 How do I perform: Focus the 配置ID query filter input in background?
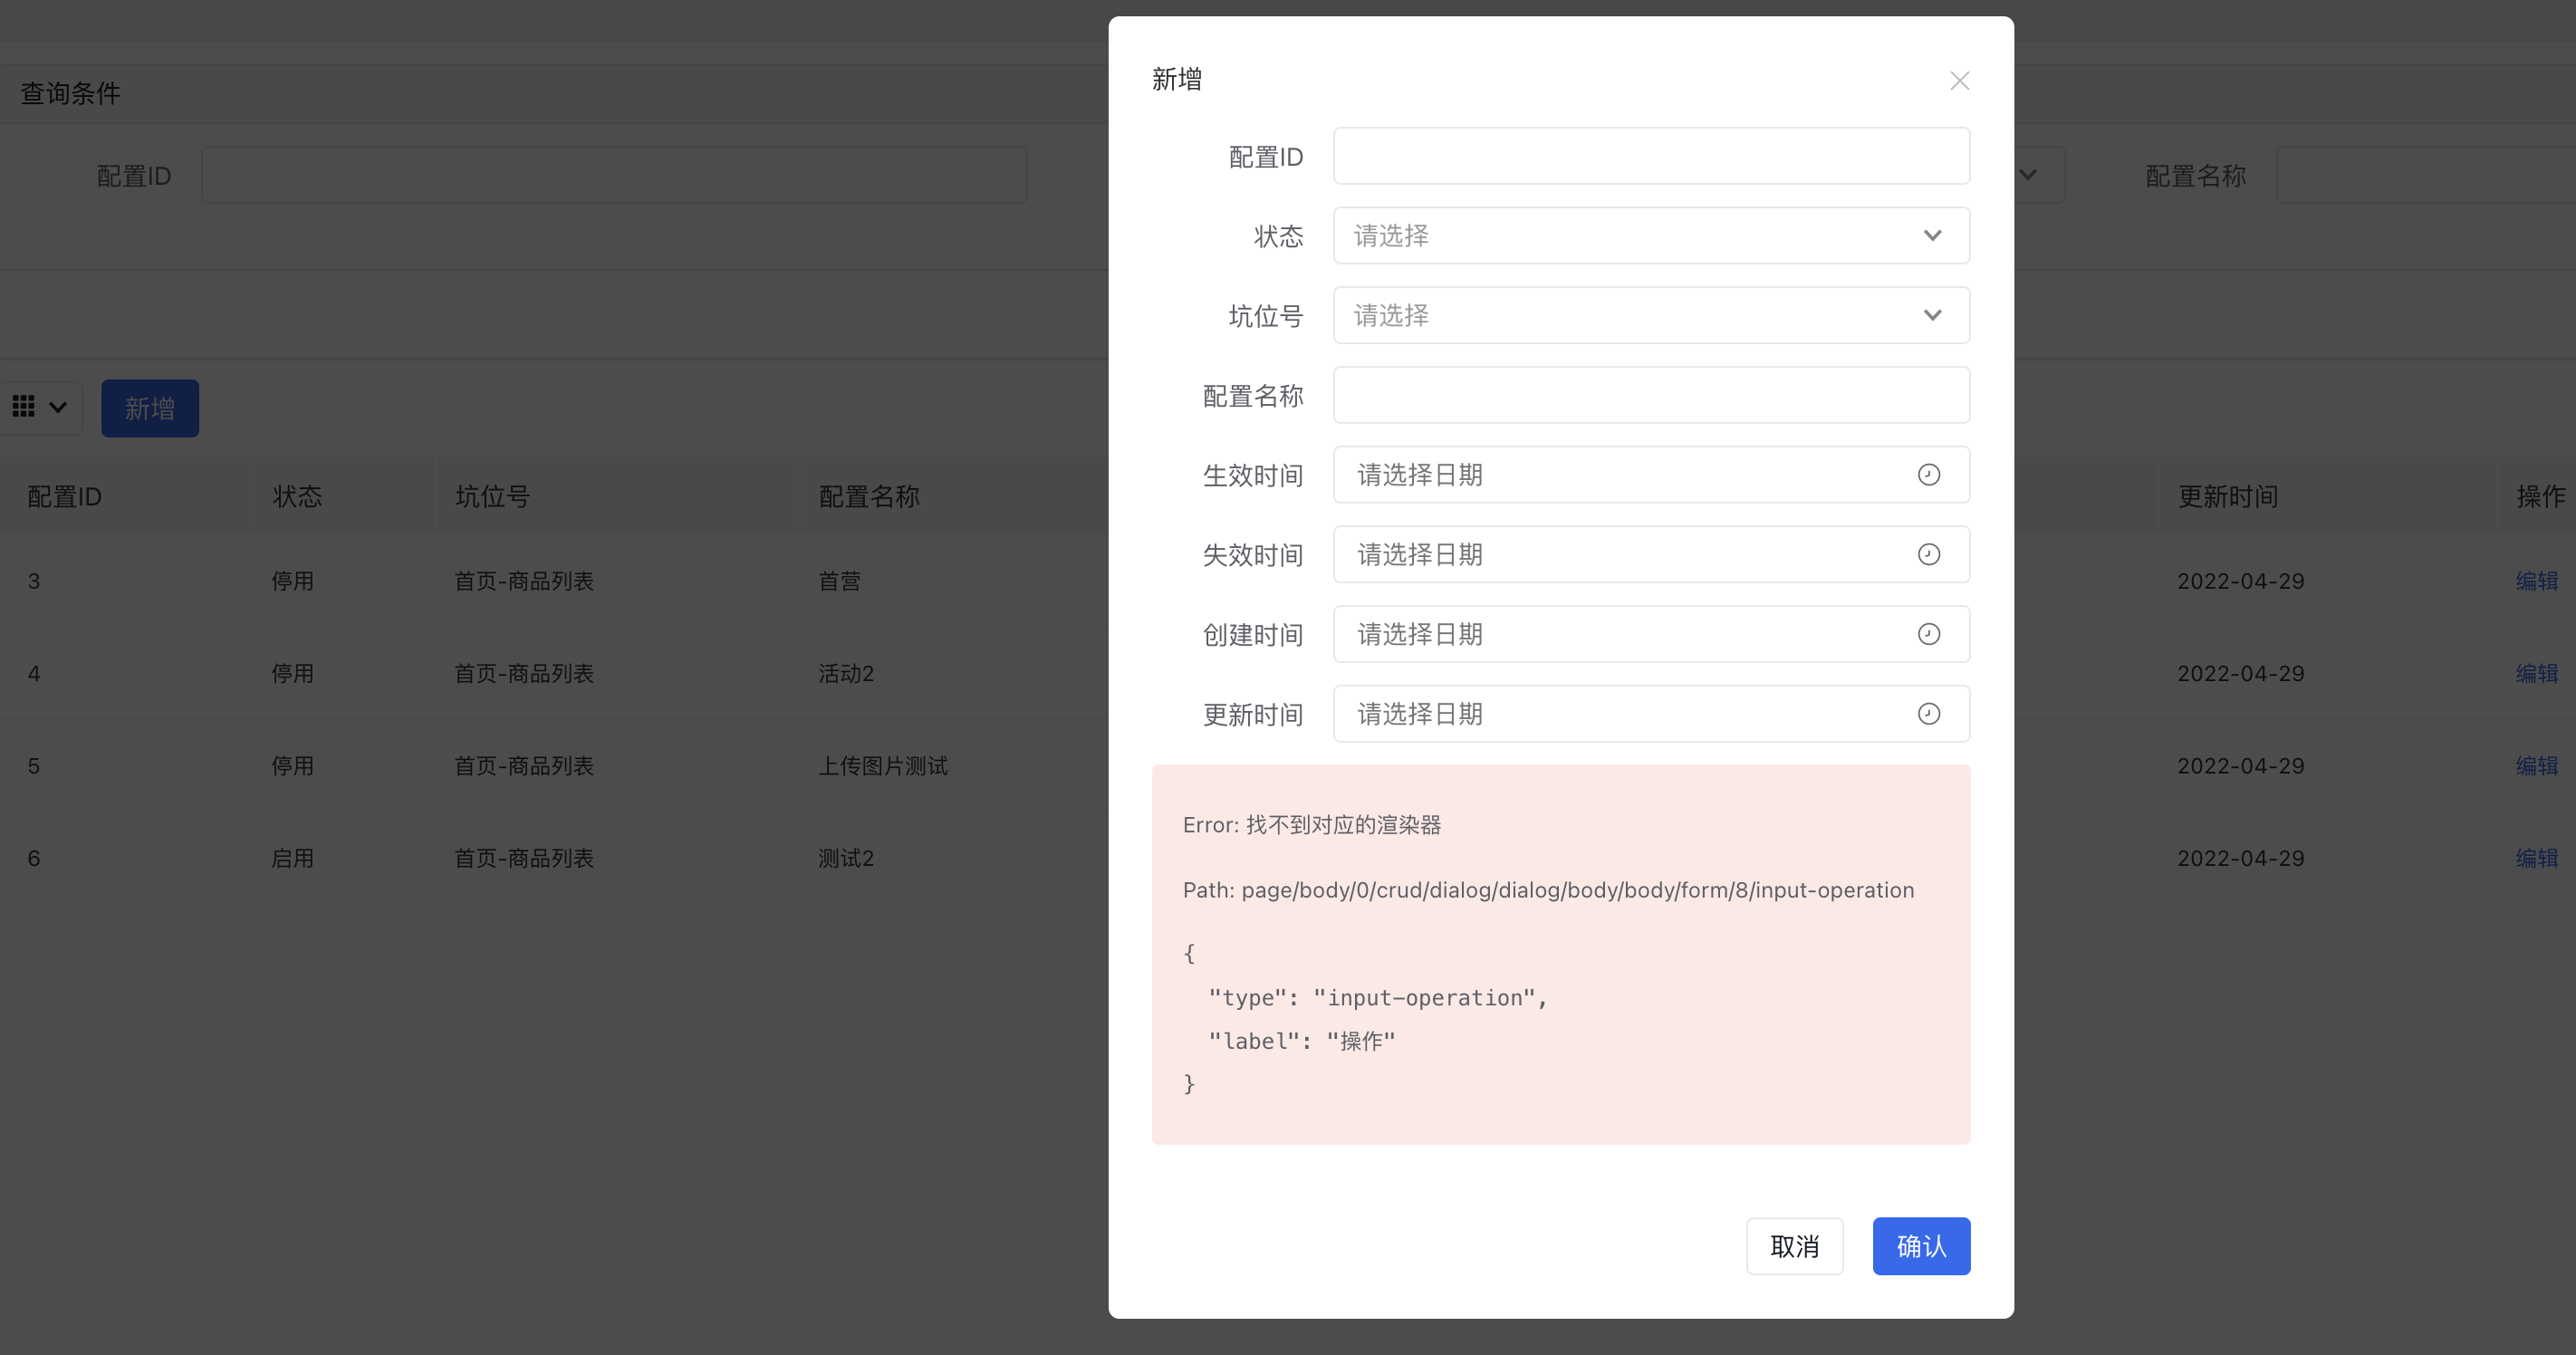pyautogui.click(x=614, y=175)
